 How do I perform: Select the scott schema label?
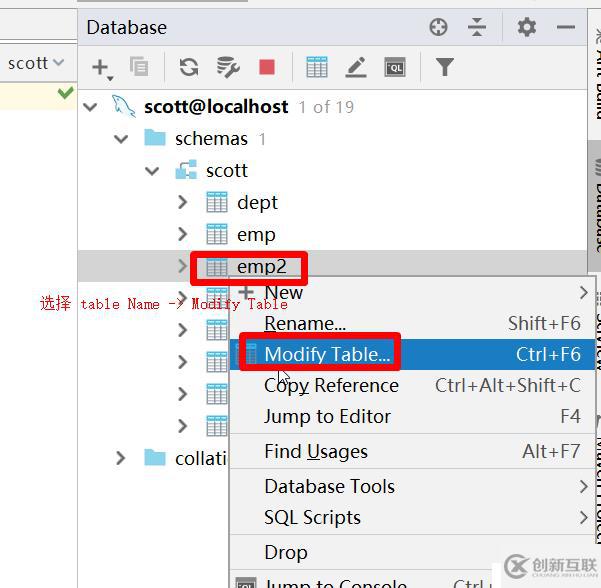point(227,170)
